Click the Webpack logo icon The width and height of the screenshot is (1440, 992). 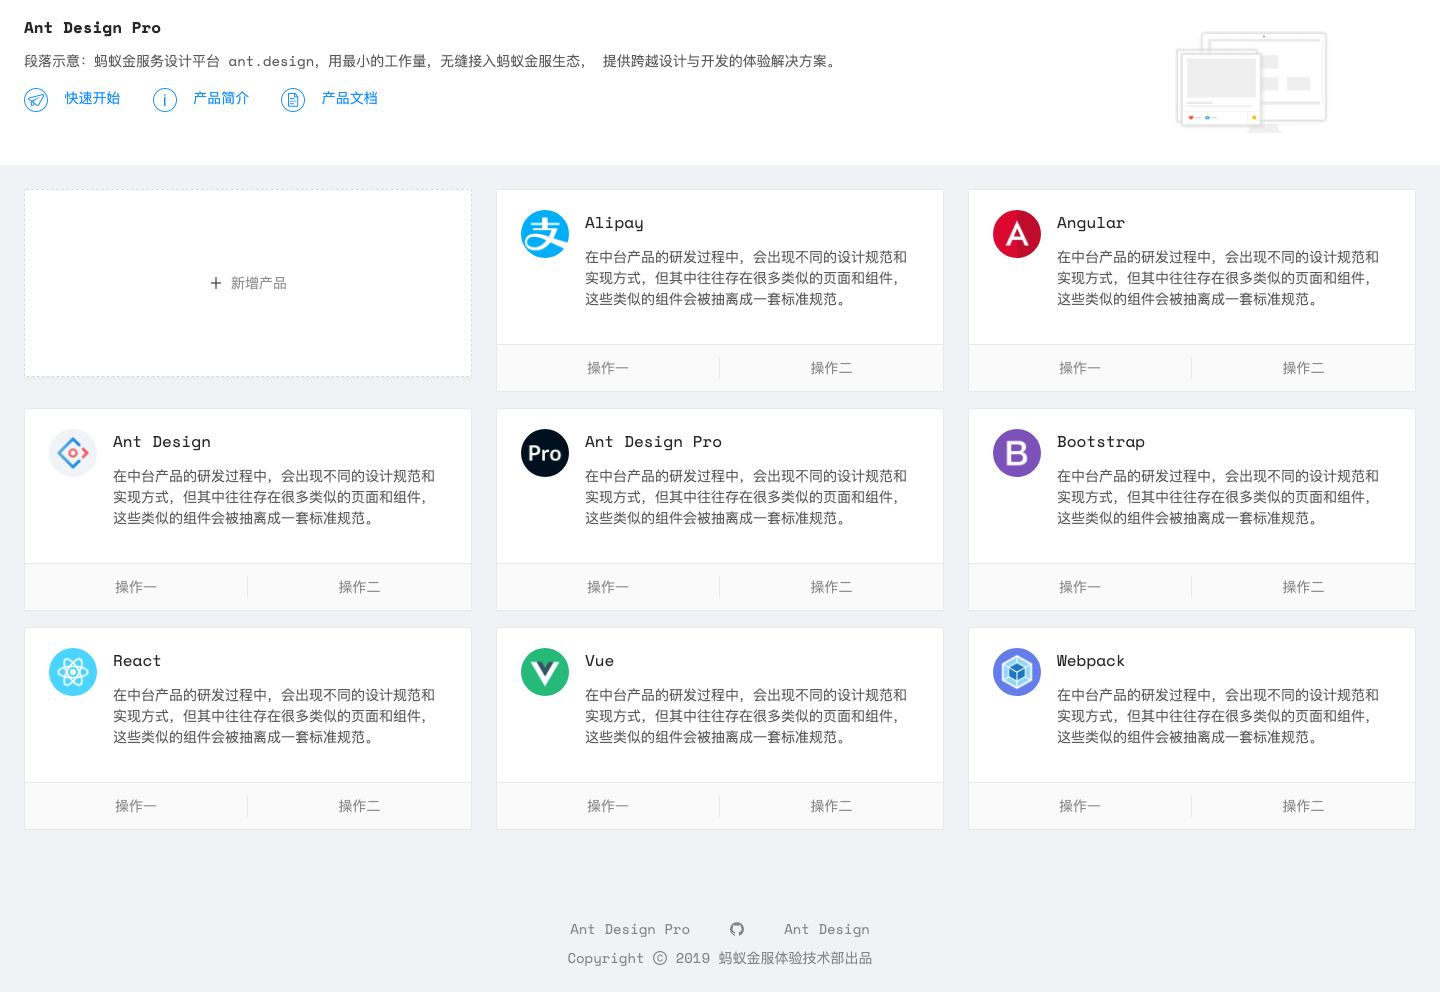coord(1017,672)
